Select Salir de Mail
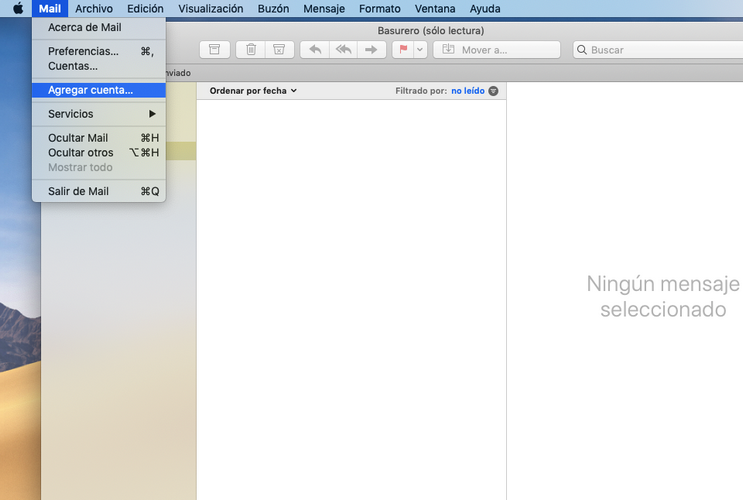The image size is (743, 500). coord(99,191)
